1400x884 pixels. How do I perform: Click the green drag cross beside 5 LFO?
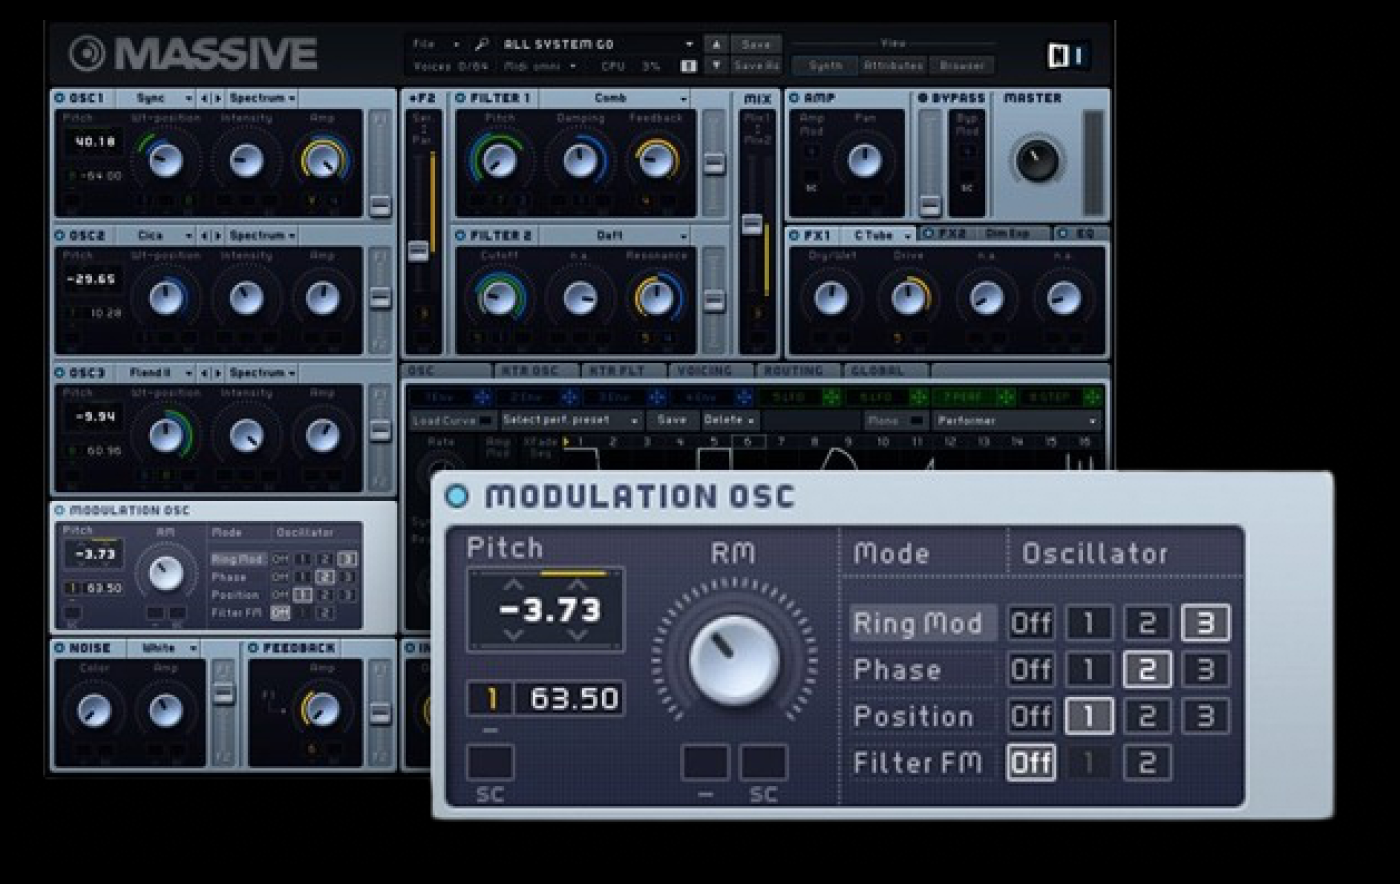830,397
